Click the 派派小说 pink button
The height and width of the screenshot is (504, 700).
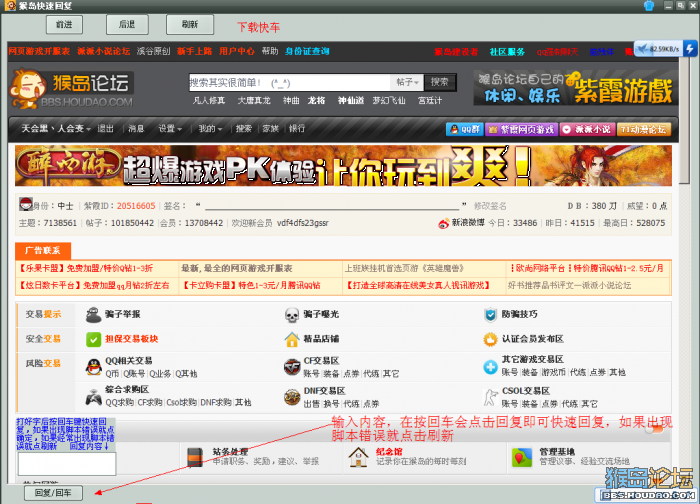coord(587,129)
